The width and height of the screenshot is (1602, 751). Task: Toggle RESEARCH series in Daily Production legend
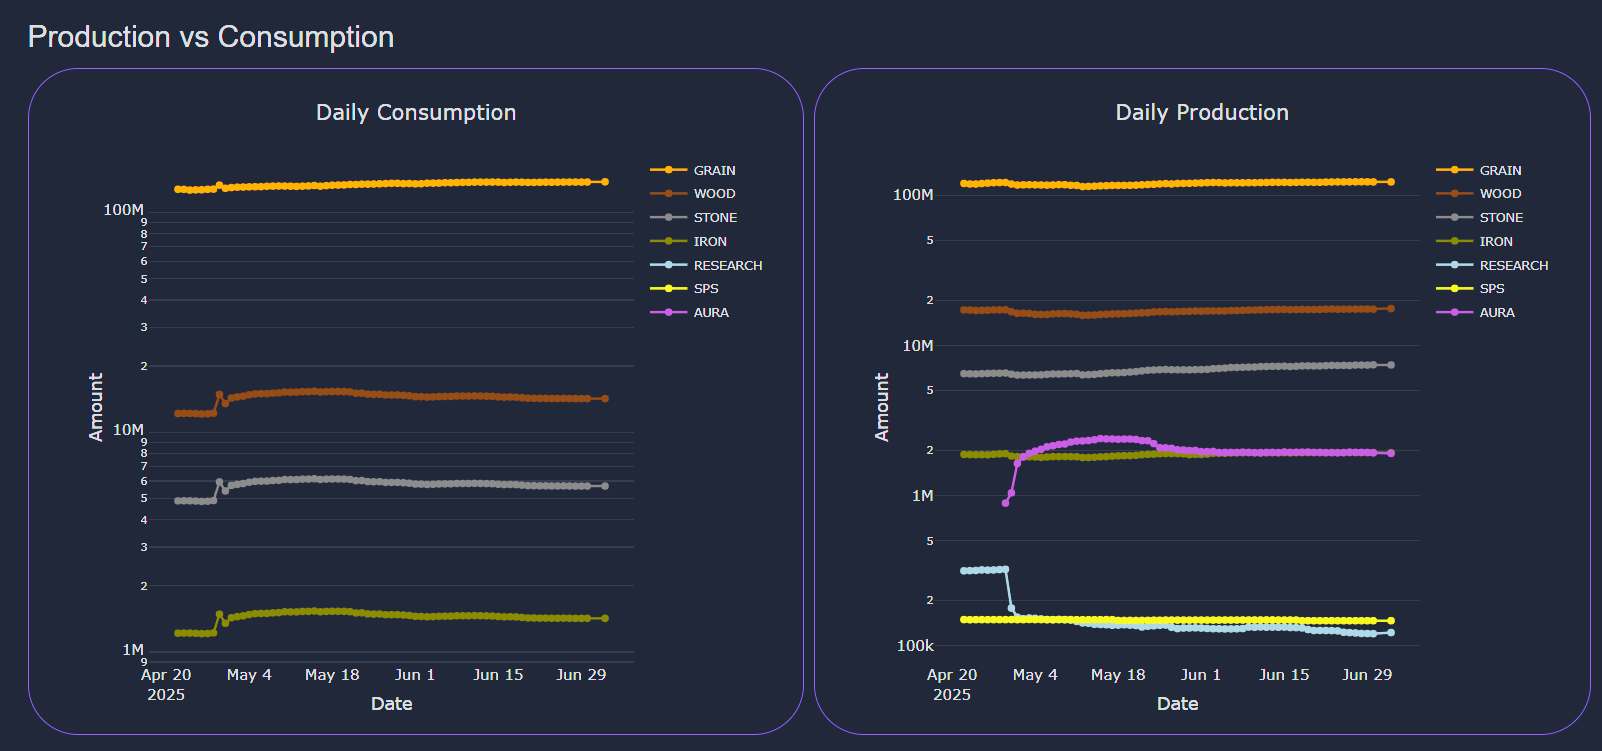point(1492,265)
